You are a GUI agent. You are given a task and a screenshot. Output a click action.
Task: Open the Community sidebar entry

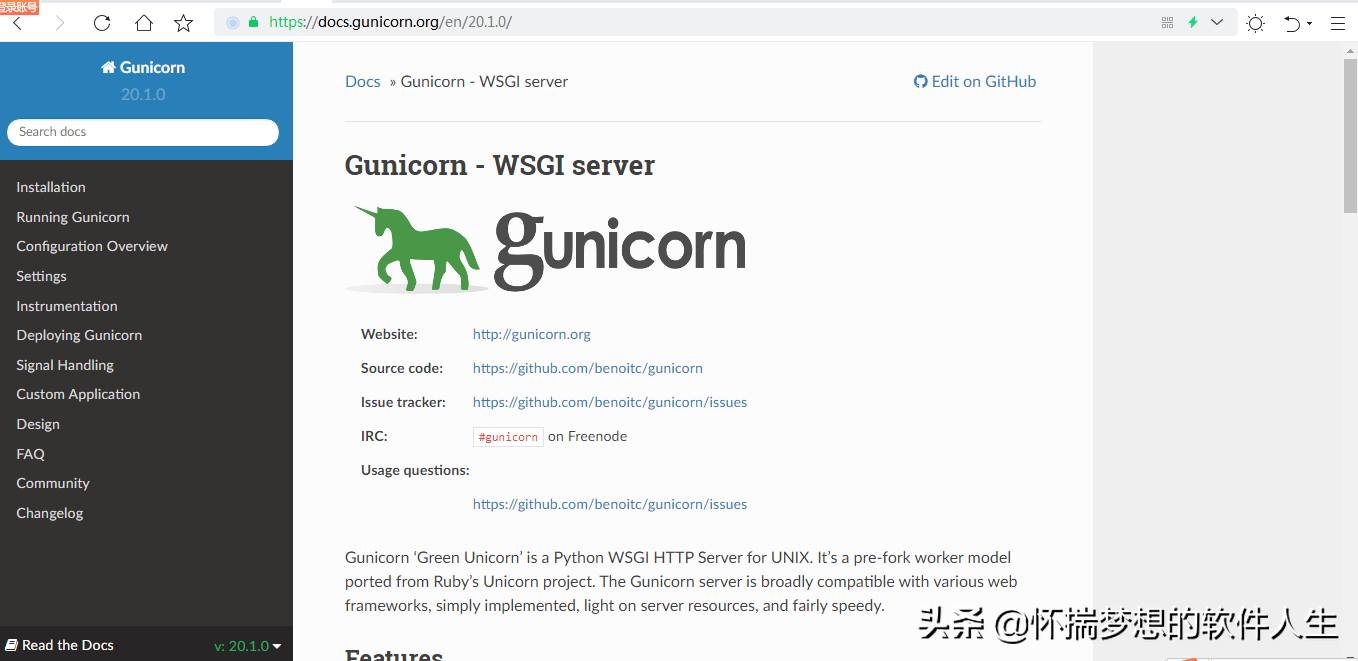pyautogui.click(x=53, y=483)
